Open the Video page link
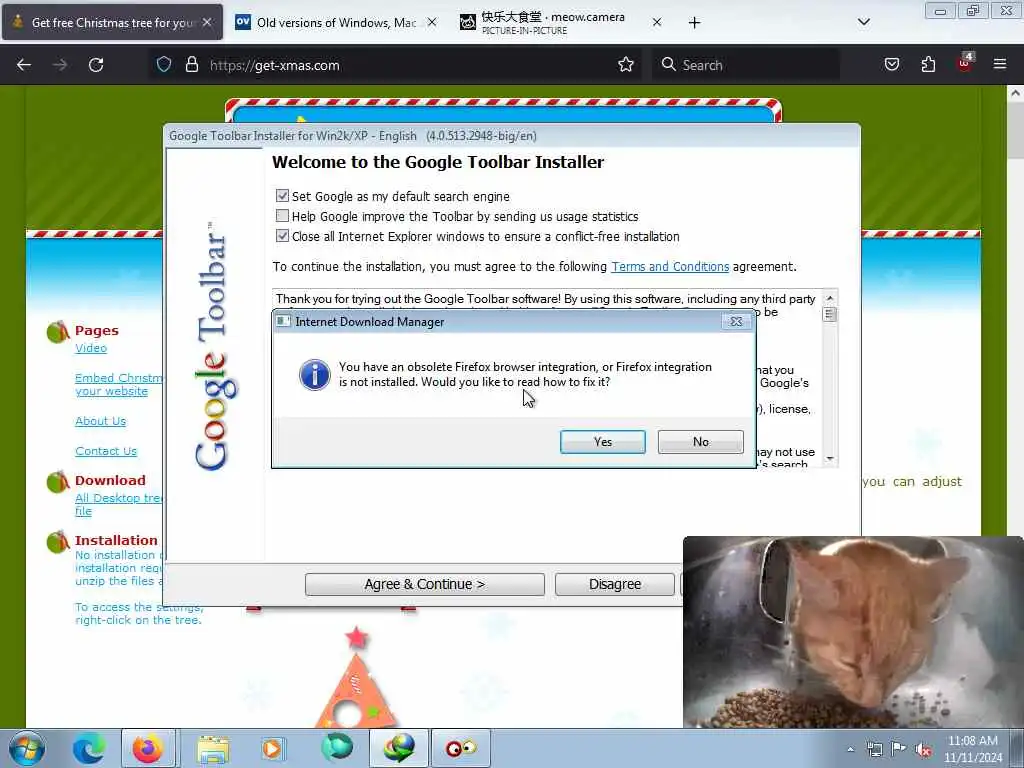The height and width of the screenshot is (768, 1024). tap(91, 348)
